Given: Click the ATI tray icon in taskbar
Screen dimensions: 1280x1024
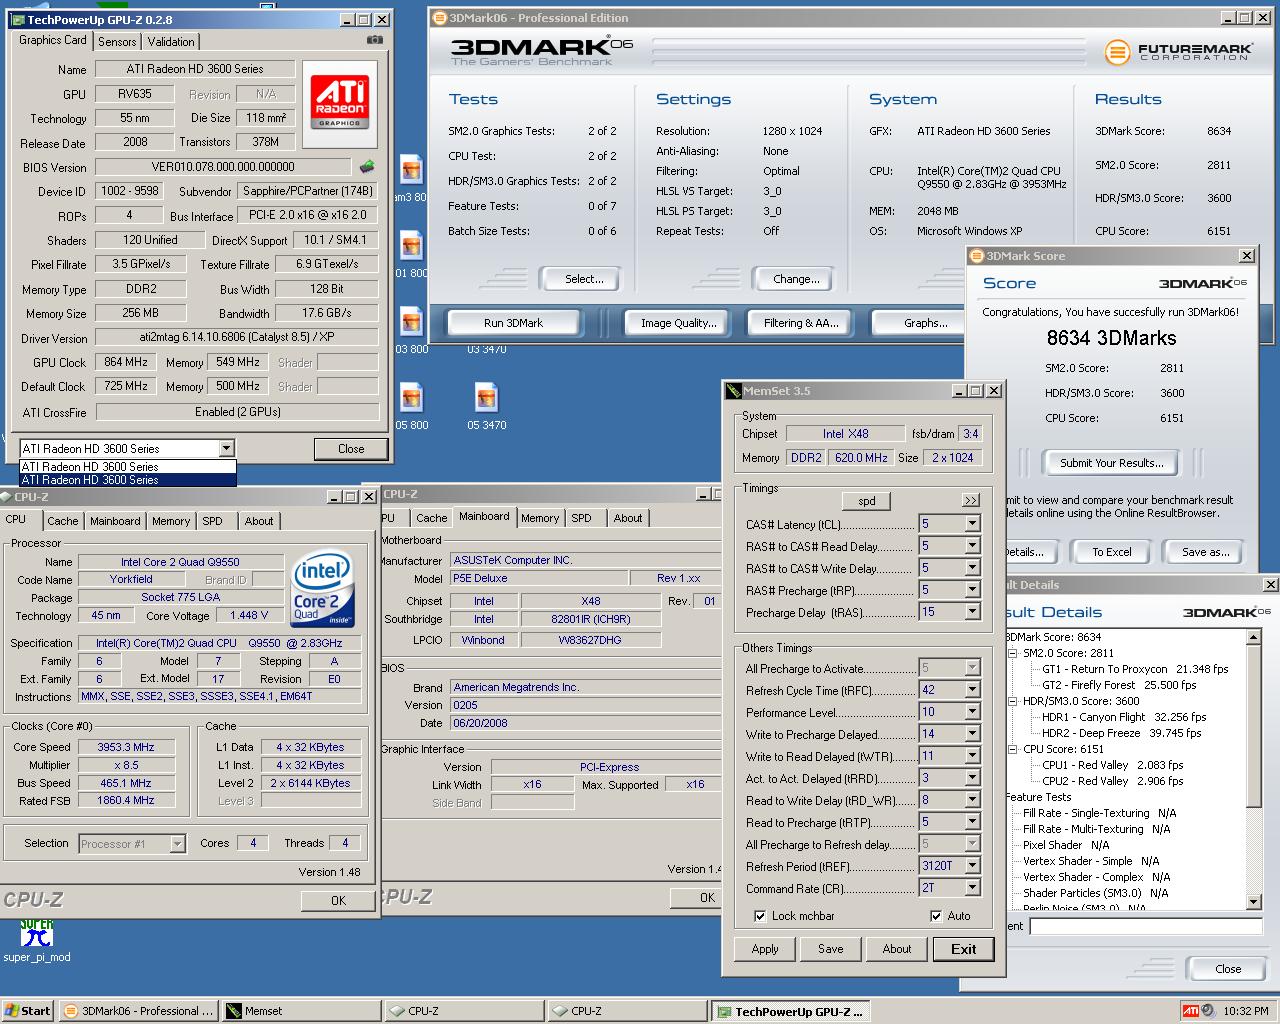Looking at the screenshot, I should 1190,1011.
